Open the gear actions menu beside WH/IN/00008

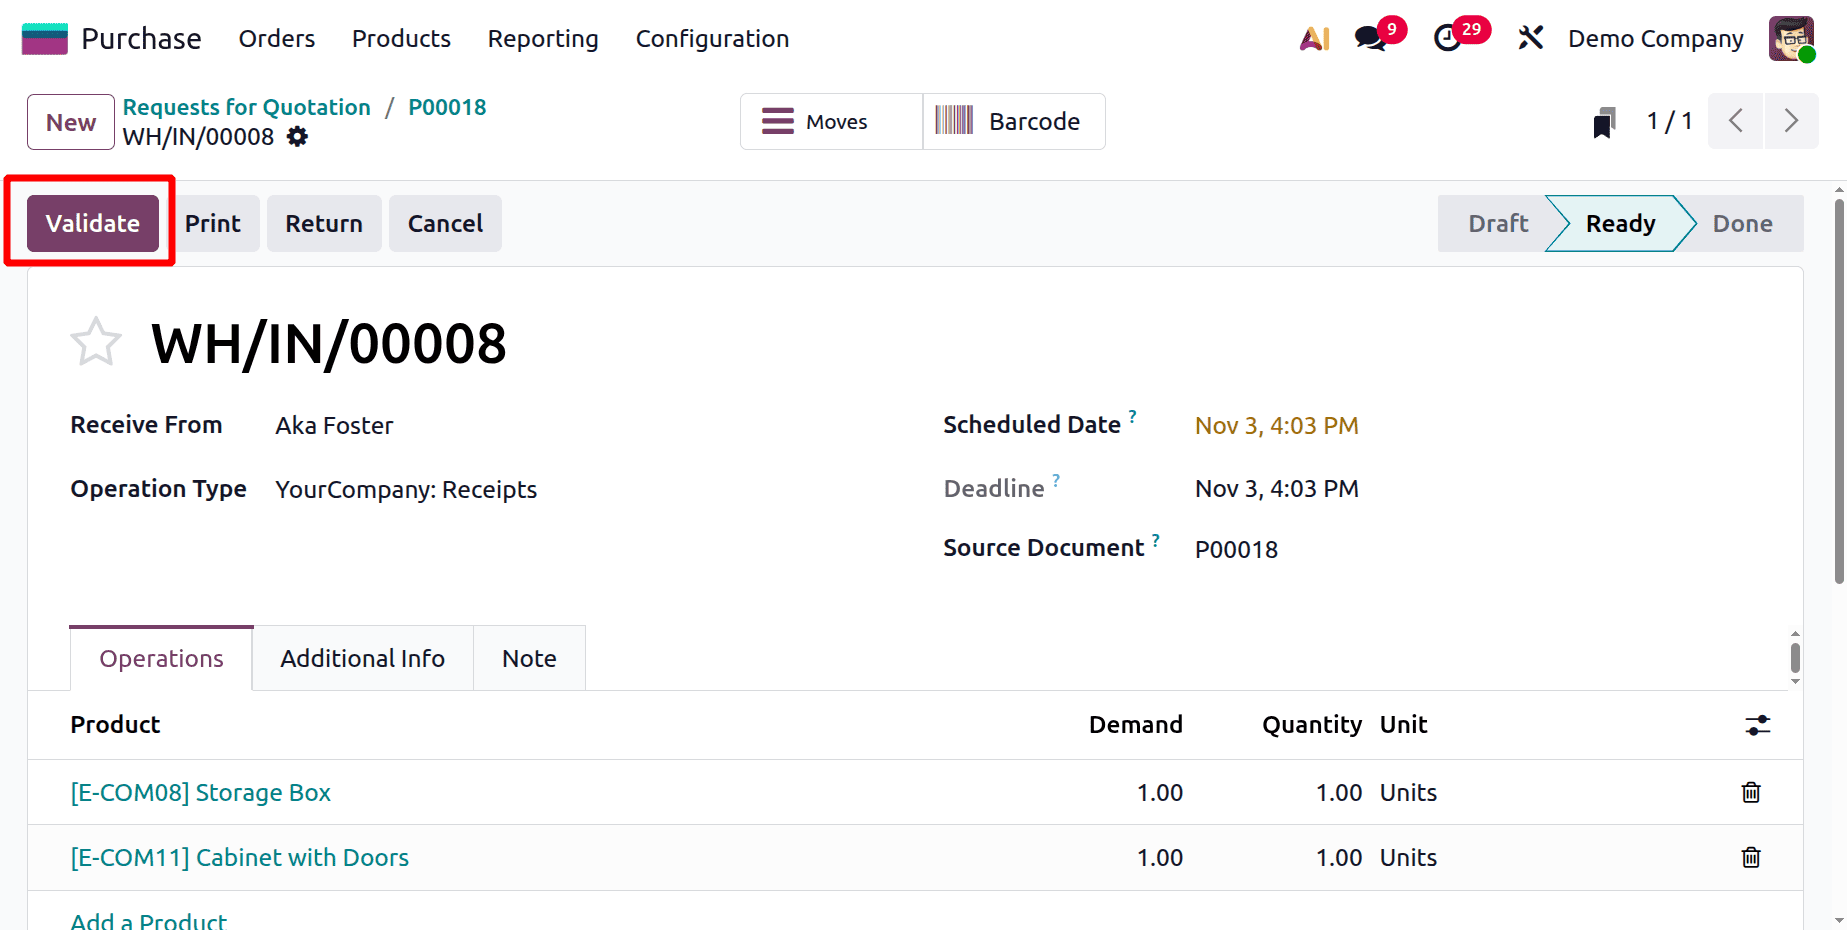coord(297,137)
